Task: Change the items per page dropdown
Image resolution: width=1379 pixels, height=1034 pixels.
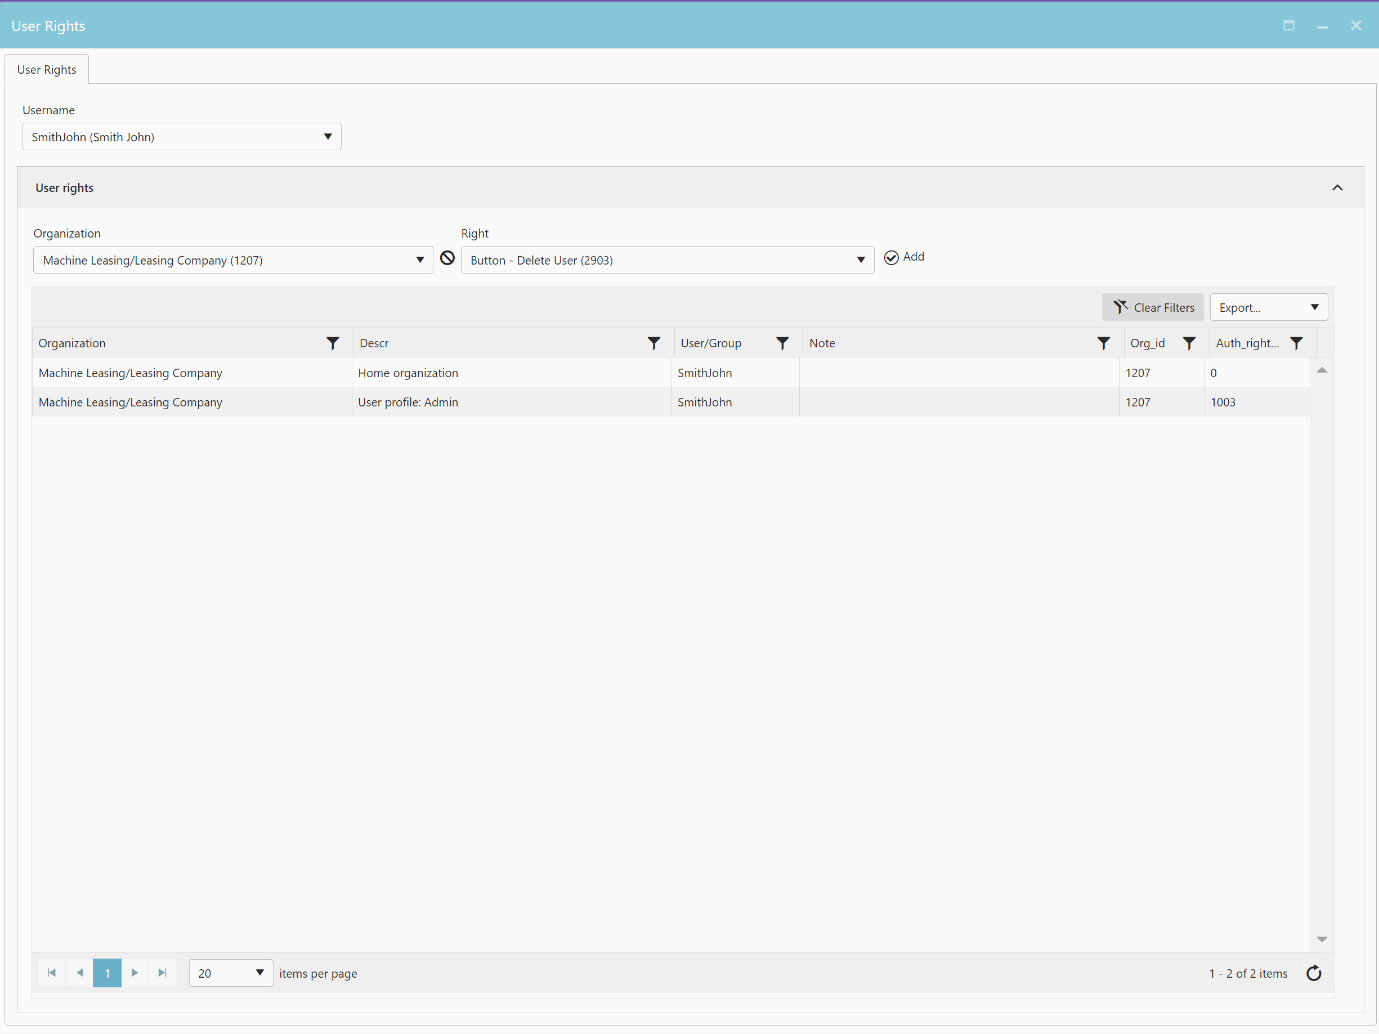Action: click(259, 973)
